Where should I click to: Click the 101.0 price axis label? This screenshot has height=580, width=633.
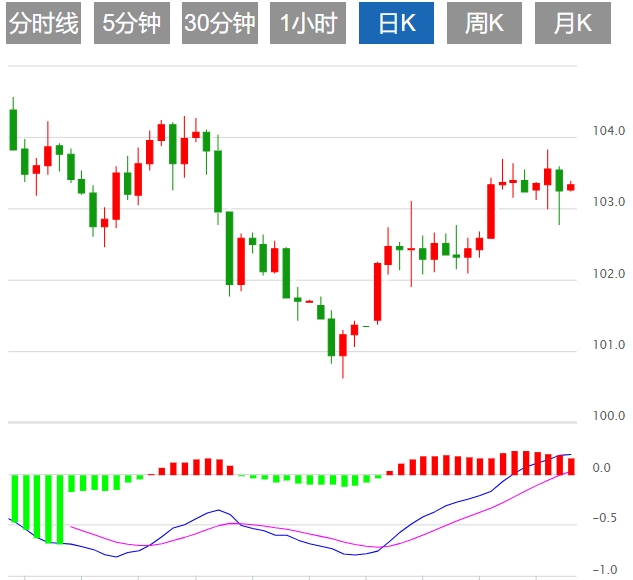609,345
